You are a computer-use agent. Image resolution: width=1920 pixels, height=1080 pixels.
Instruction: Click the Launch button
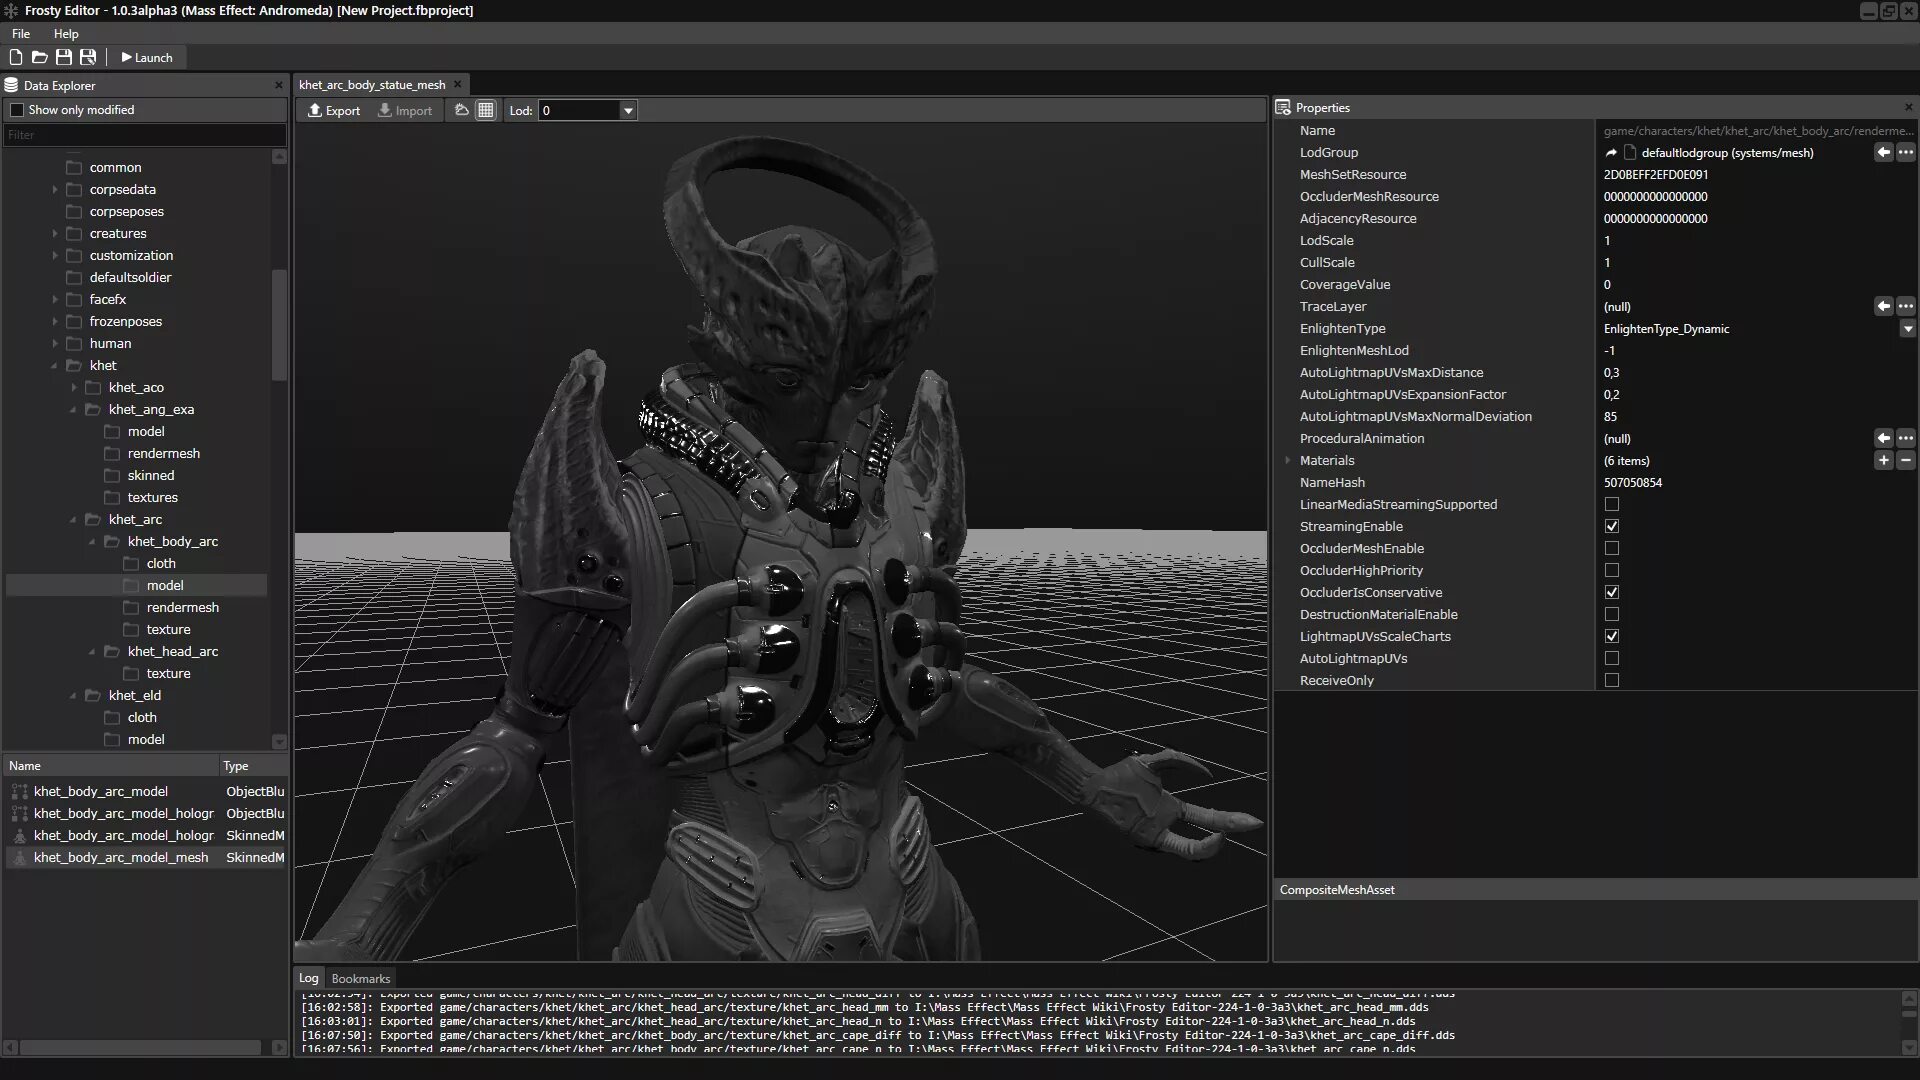point(147,57)
